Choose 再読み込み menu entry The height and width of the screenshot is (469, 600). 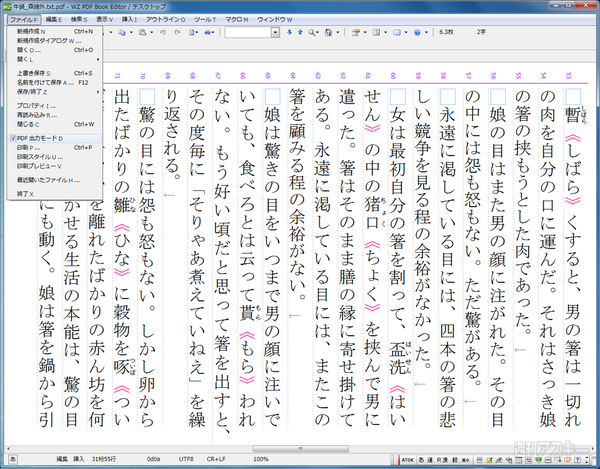pos(55,115)
